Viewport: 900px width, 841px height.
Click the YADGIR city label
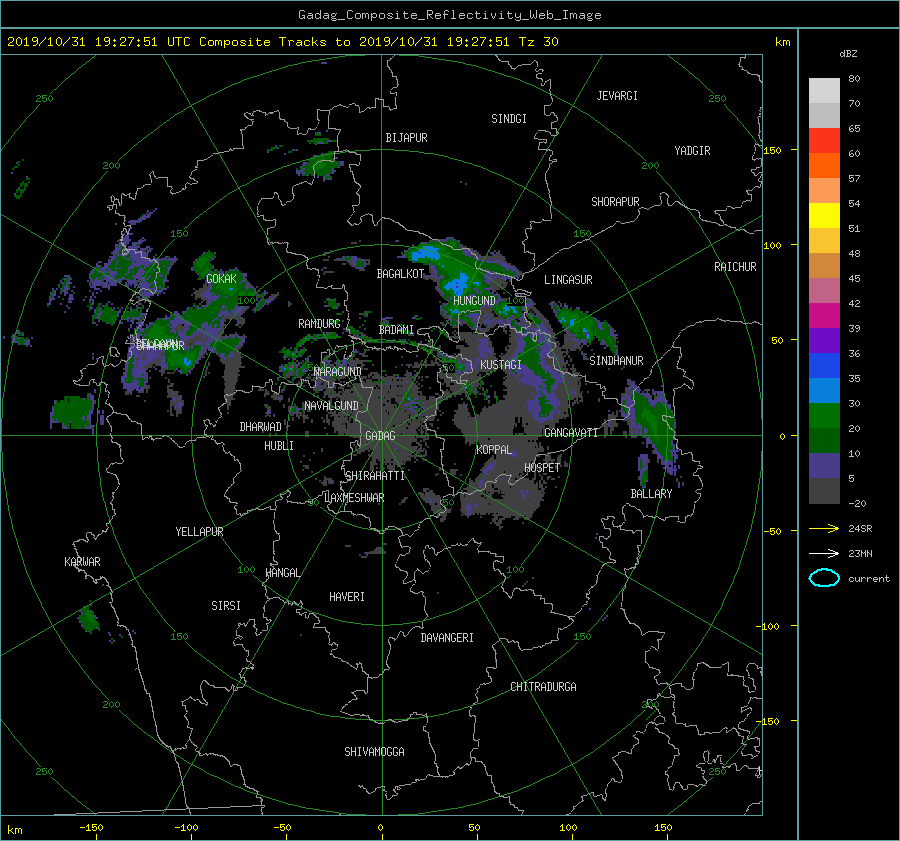tap(692, 151)
